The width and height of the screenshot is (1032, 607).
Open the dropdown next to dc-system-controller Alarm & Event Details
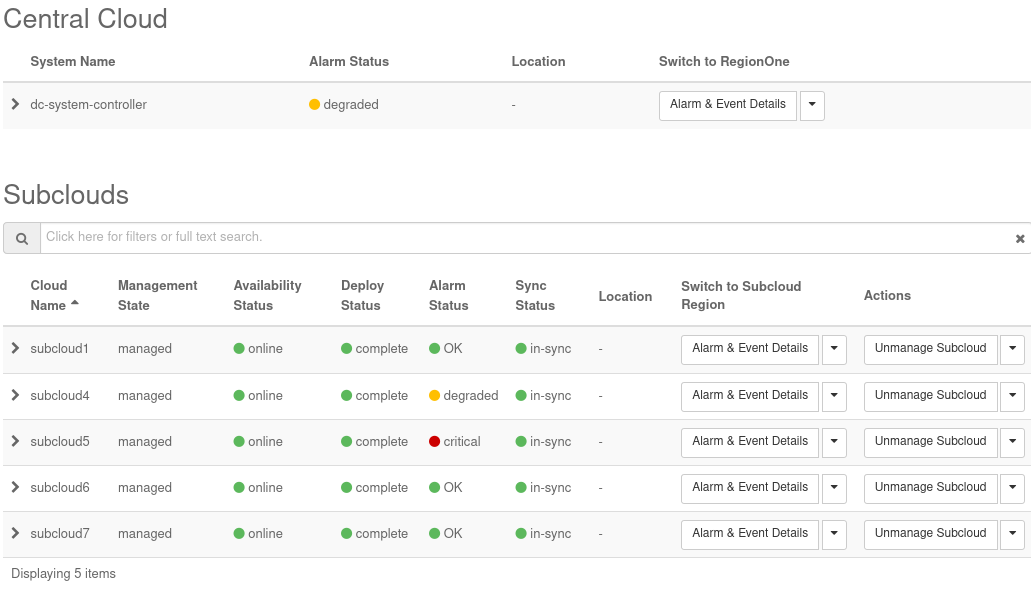[812, 105]
